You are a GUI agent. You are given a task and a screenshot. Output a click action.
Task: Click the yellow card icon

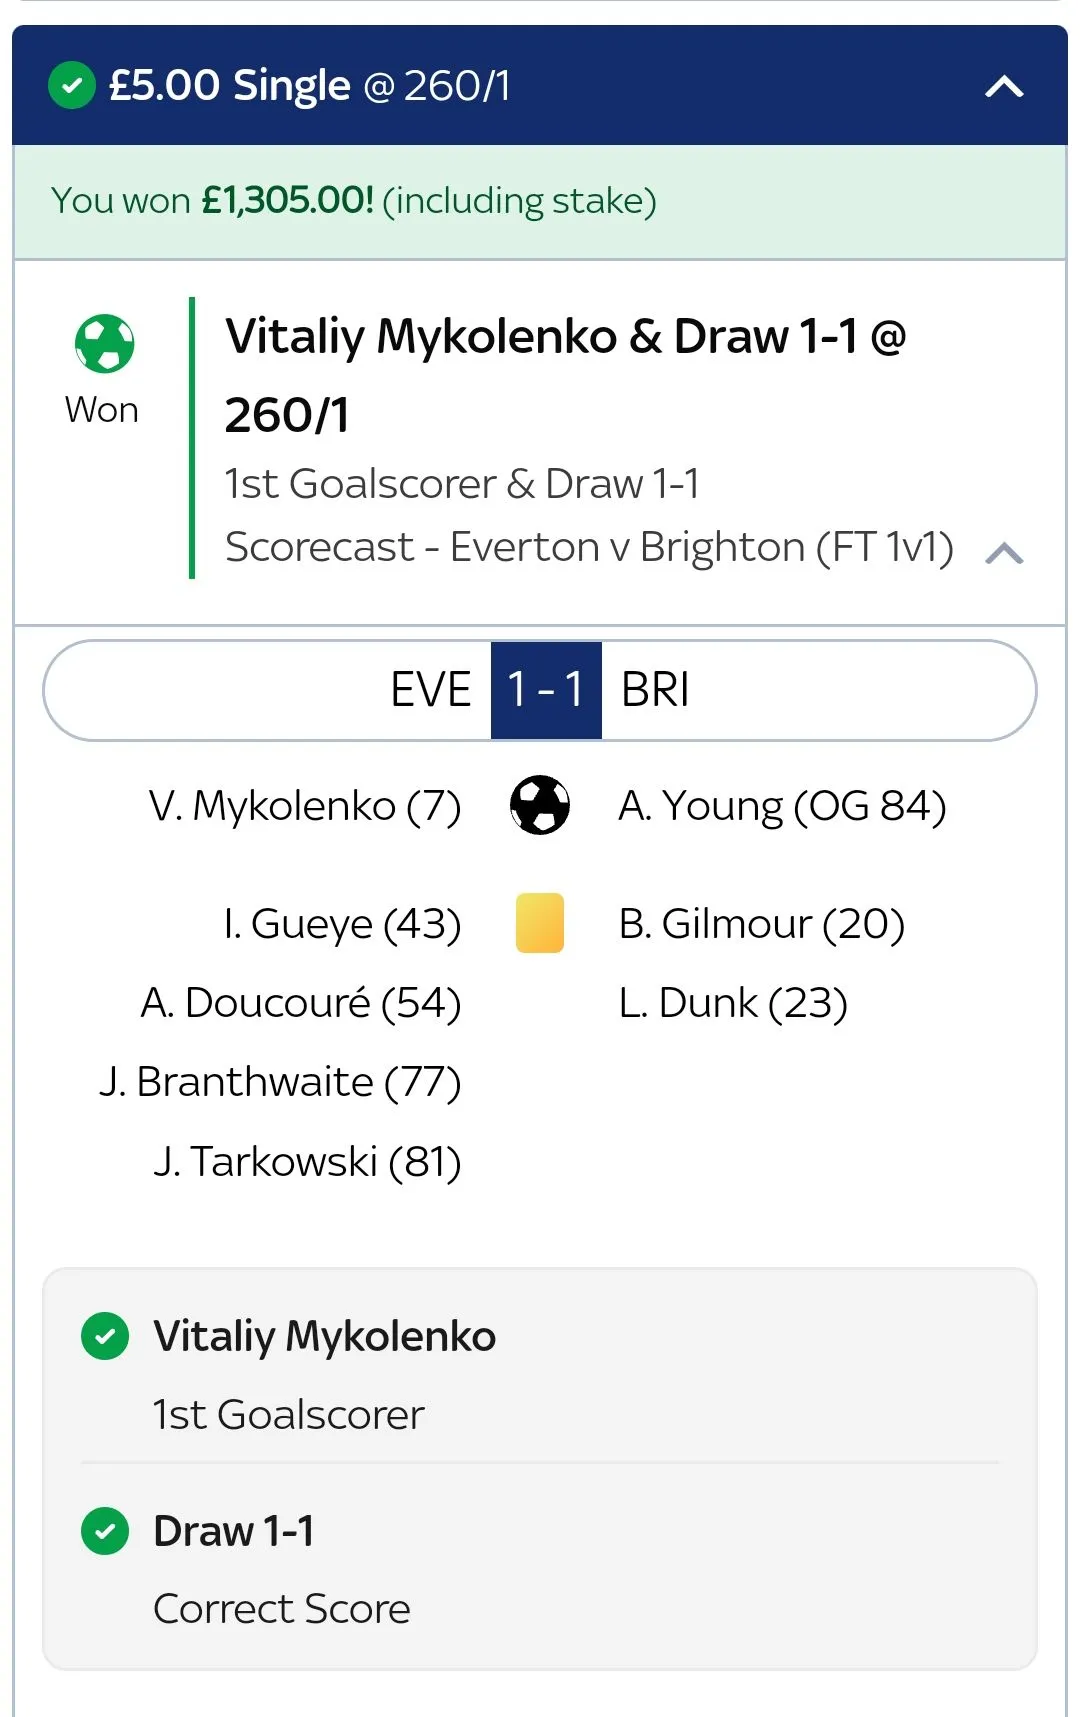tap(540, 923)
